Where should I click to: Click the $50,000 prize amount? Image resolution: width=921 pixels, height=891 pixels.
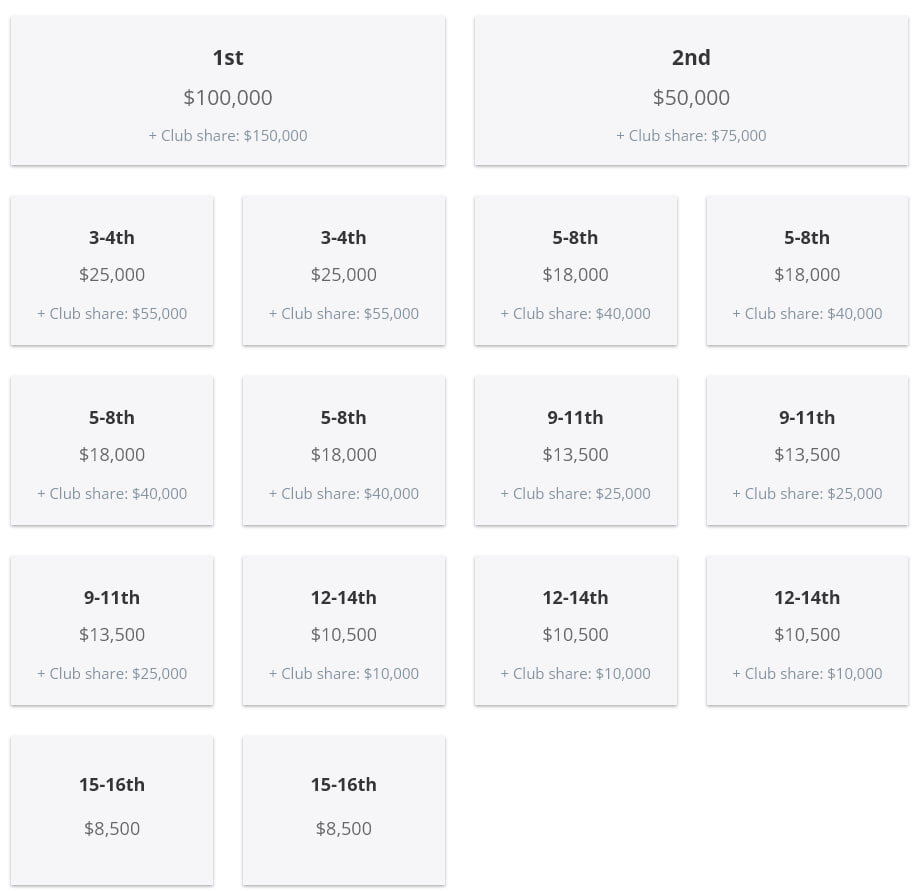tap(691, 97)
